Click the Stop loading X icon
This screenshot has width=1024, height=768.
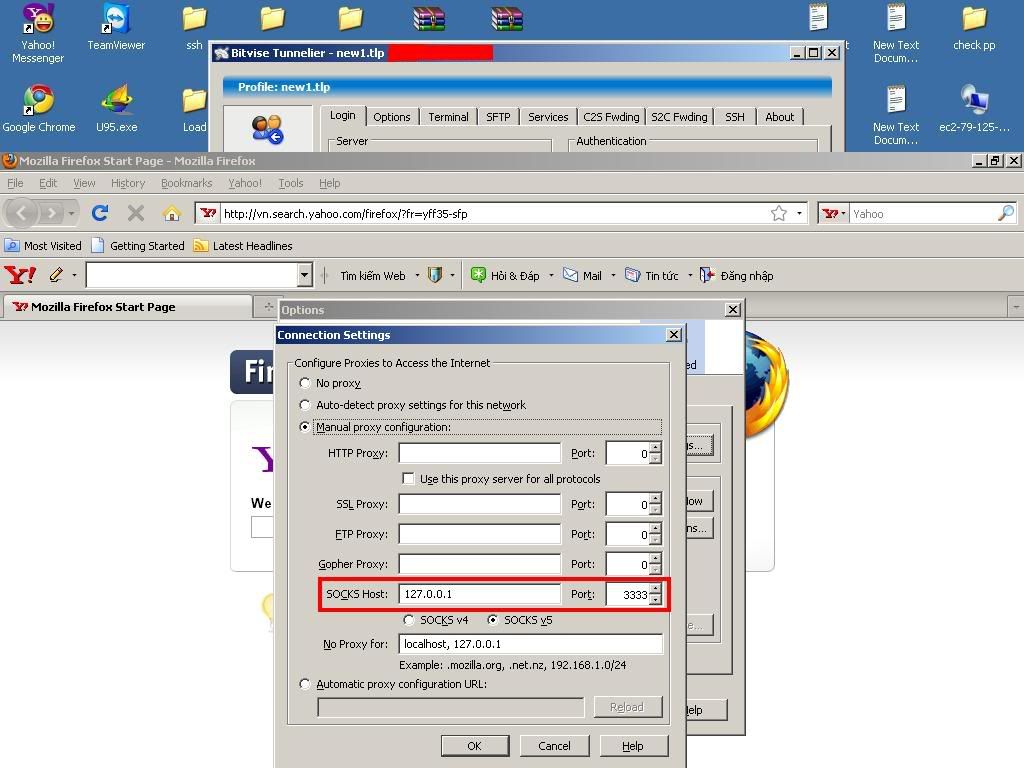click(x=136, y=213)
